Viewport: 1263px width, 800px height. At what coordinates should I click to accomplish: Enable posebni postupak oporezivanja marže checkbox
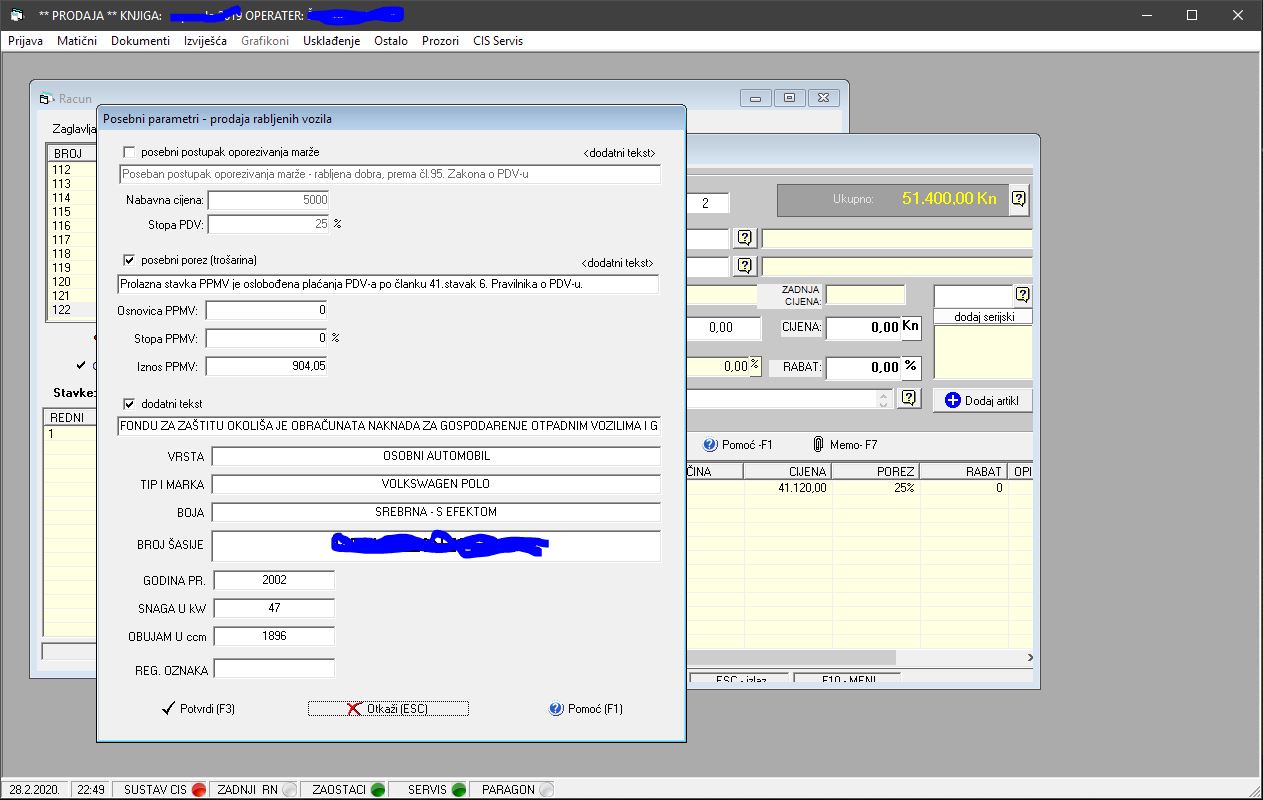(x=129, y=152)
